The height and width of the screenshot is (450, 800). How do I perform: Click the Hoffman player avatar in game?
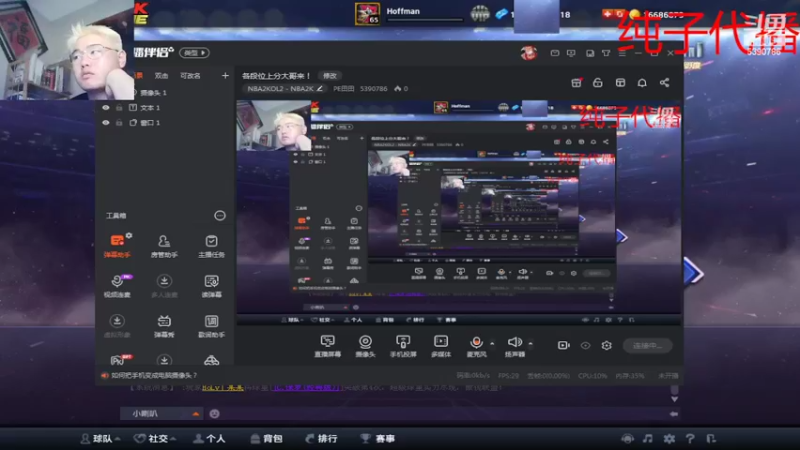367,14
